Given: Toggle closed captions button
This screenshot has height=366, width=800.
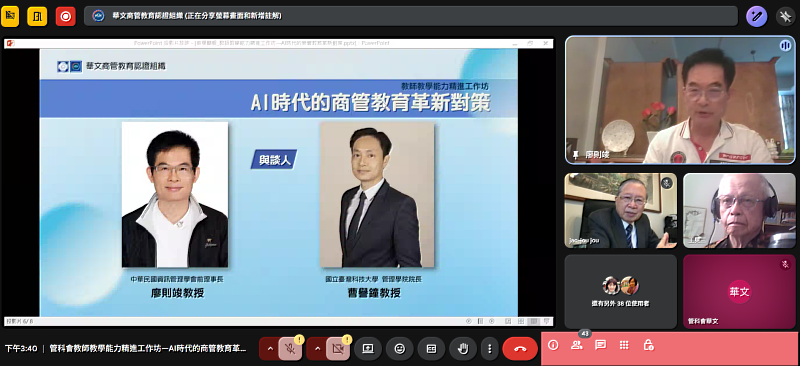Looking at the screenshot, I should pyautogui.click(x=431, y=349).
